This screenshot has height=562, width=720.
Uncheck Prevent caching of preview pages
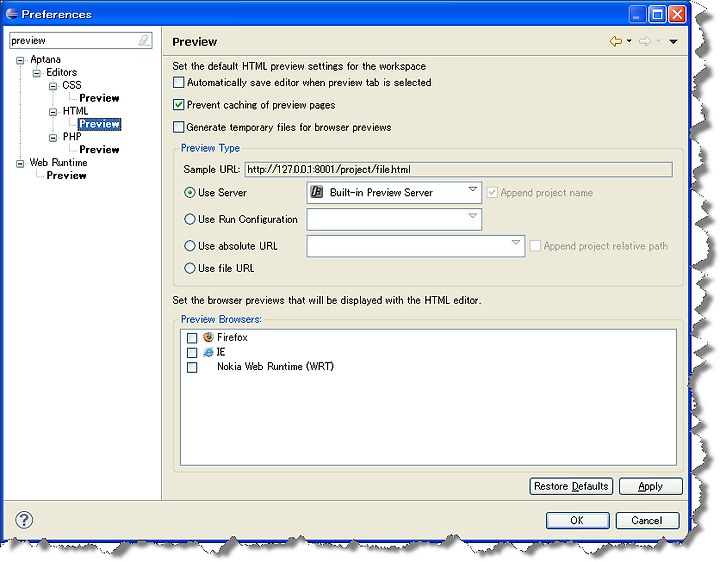click(178, 105)
